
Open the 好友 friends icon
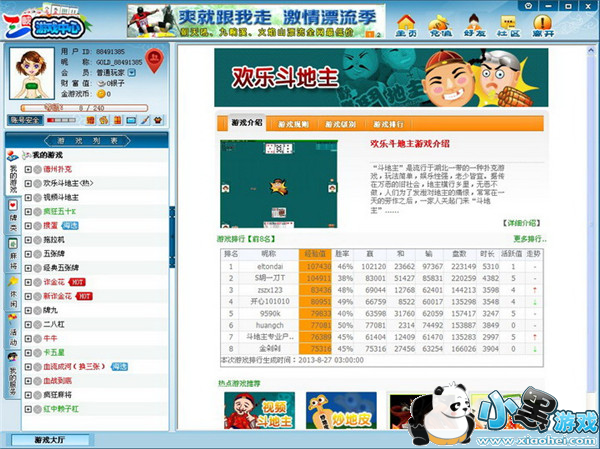[474, 26]
